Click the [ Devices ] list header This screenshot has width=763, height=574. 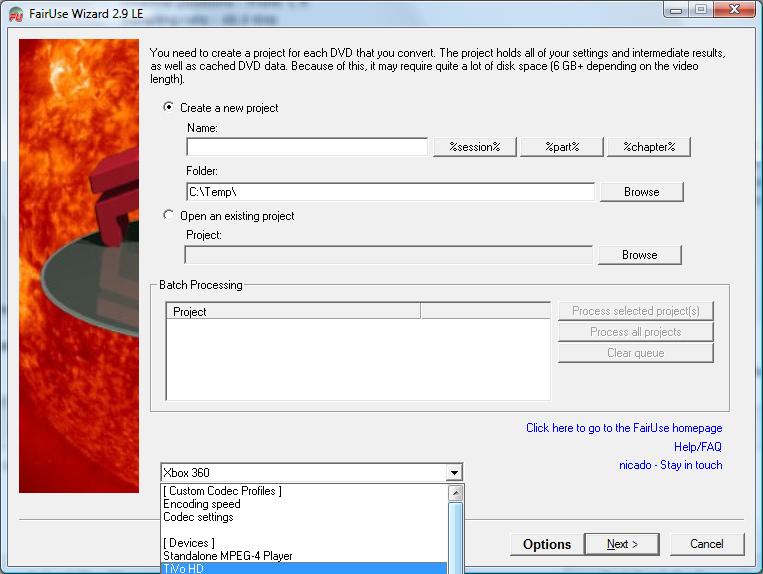tap(304, 543)
